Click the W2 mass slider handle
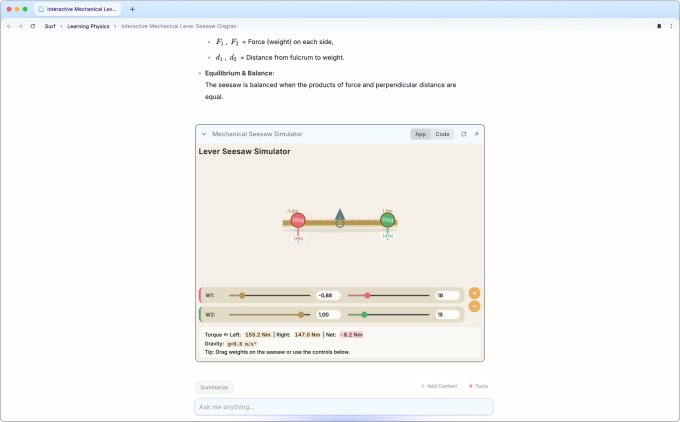Image resolution: width=680 pixels, height=422 pixels. [x=365, y=315]
